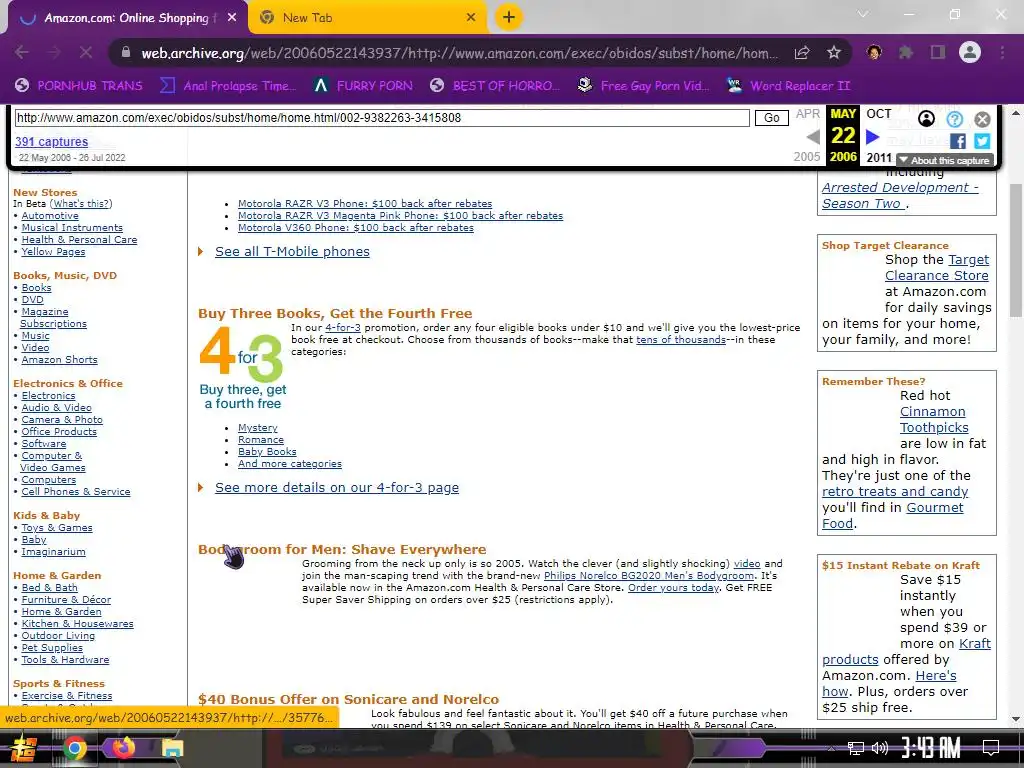Open Pet Supplies category
This screenshot has height=768, width=1024.
click(52, 648)
